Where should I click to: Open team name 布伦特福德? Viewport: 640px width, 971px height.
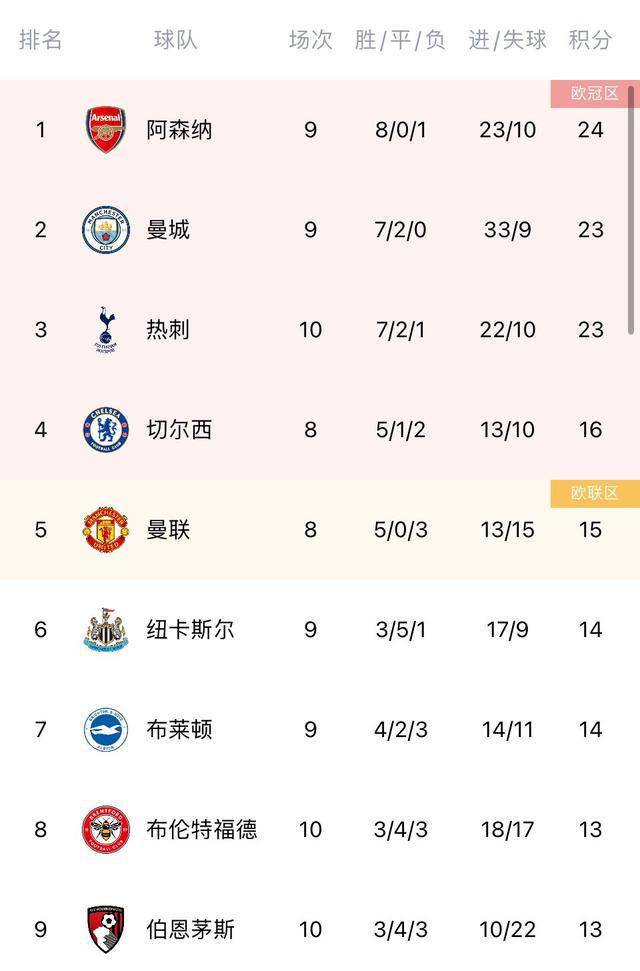[202, 830]
